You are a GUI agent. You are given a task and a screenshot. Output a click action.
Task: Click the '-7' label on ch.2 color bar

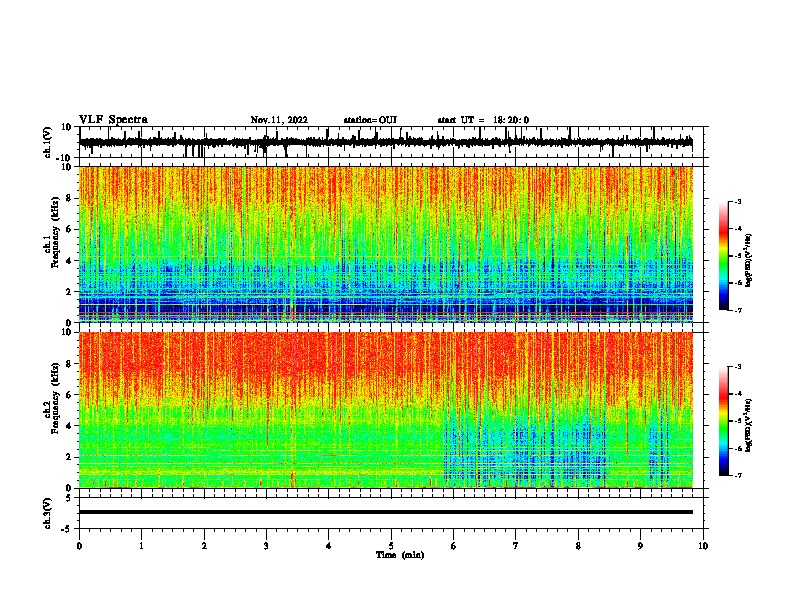(737, 475)
